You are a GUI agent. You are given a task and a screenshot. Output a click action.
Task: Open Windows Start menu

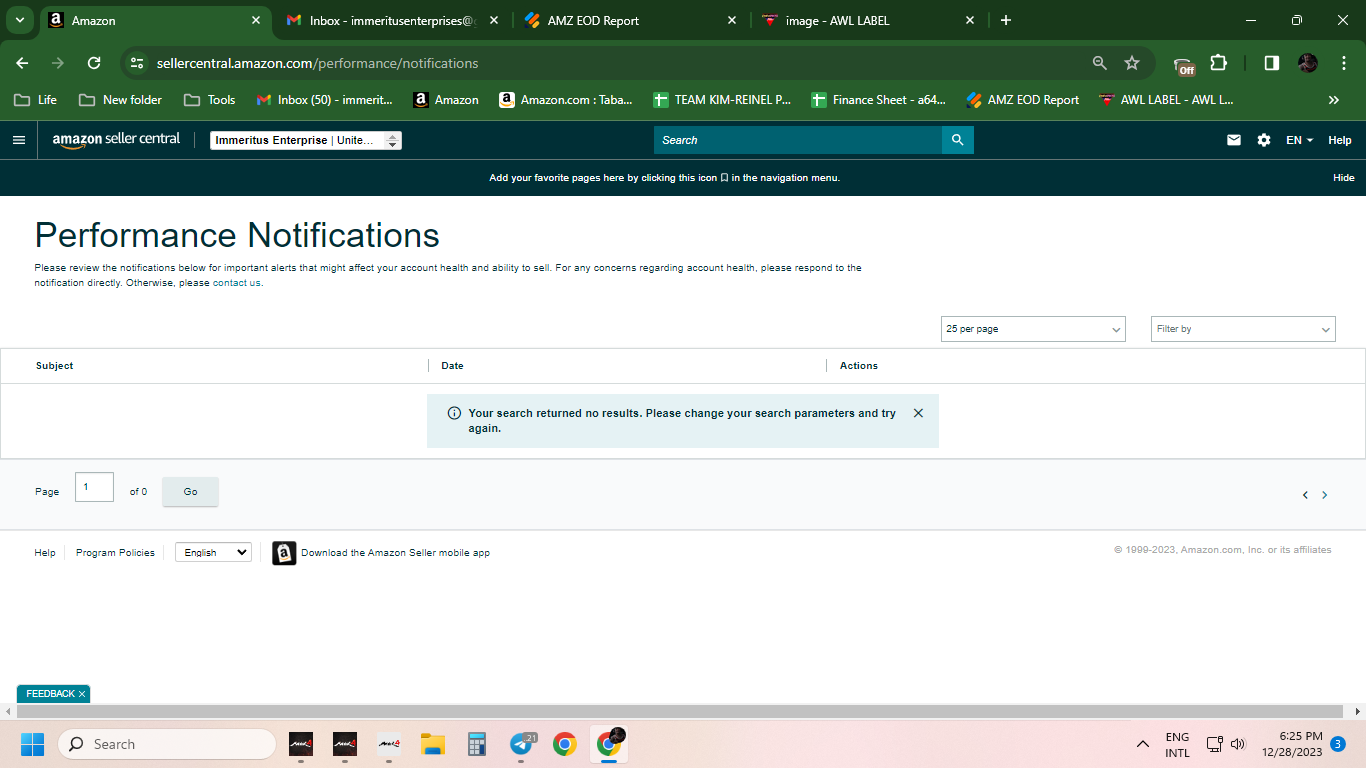(x=32, y=744)
